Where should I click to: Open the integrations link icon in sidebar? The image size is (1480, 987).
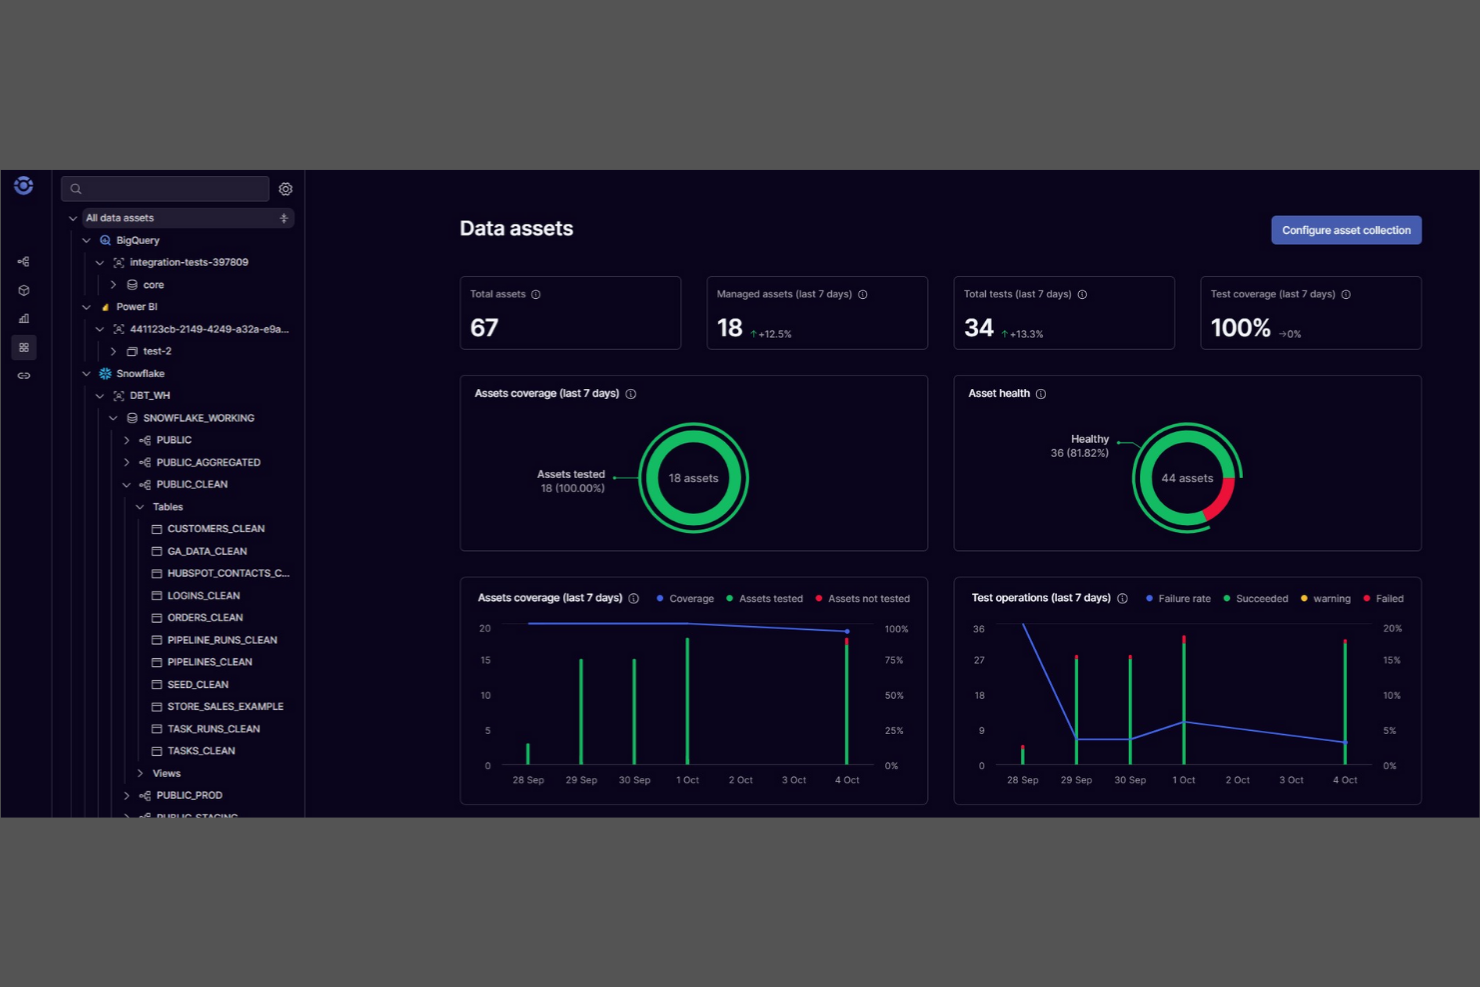(x=23, y=375)
